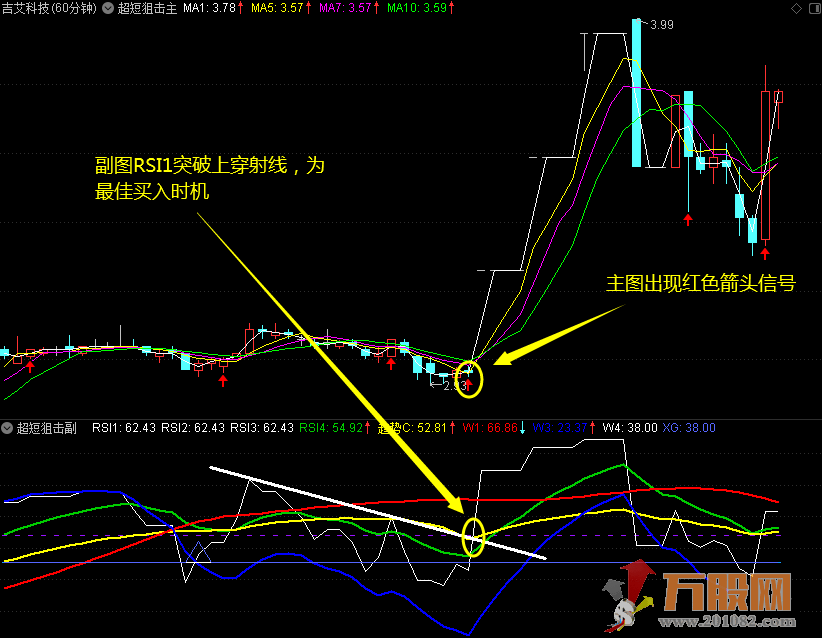Click sub indicator name 超短狙击副
The width and height of the screenshot is (822, 638).
click(46, 428)
